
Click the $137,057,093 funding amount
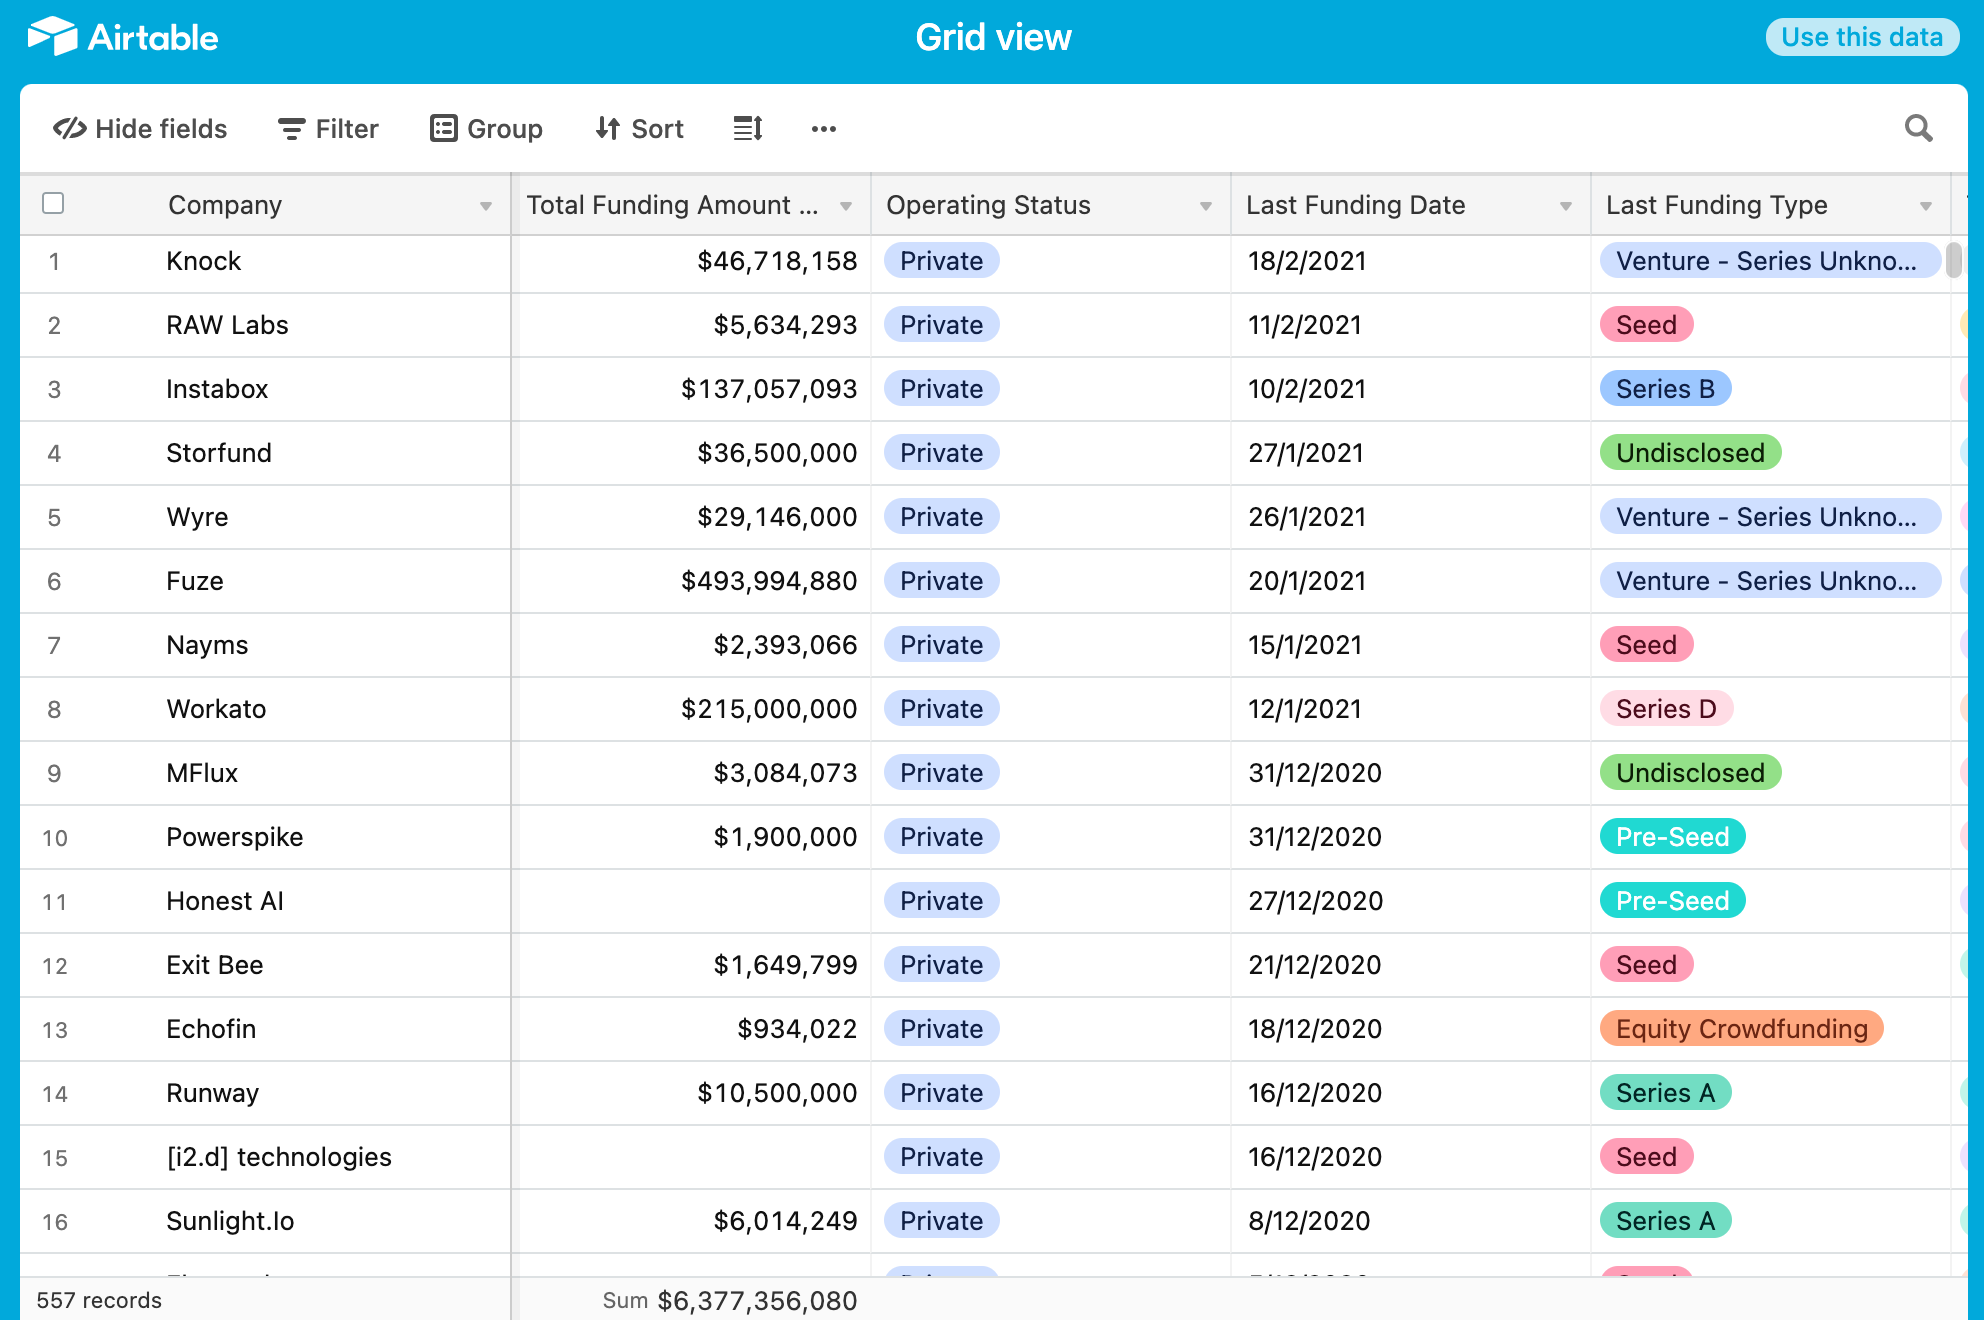click(769, 389)
